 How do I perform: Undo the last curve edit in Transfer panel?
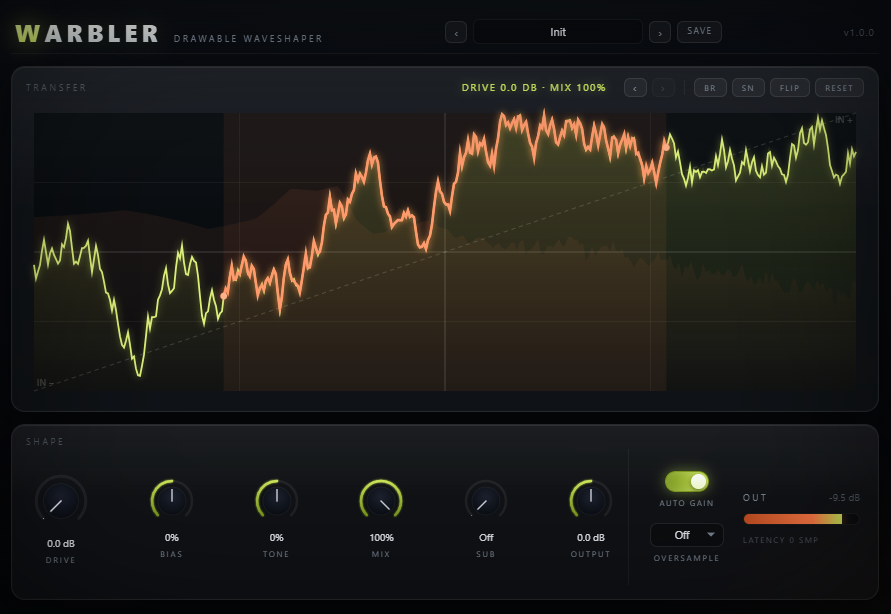[635, 88]
